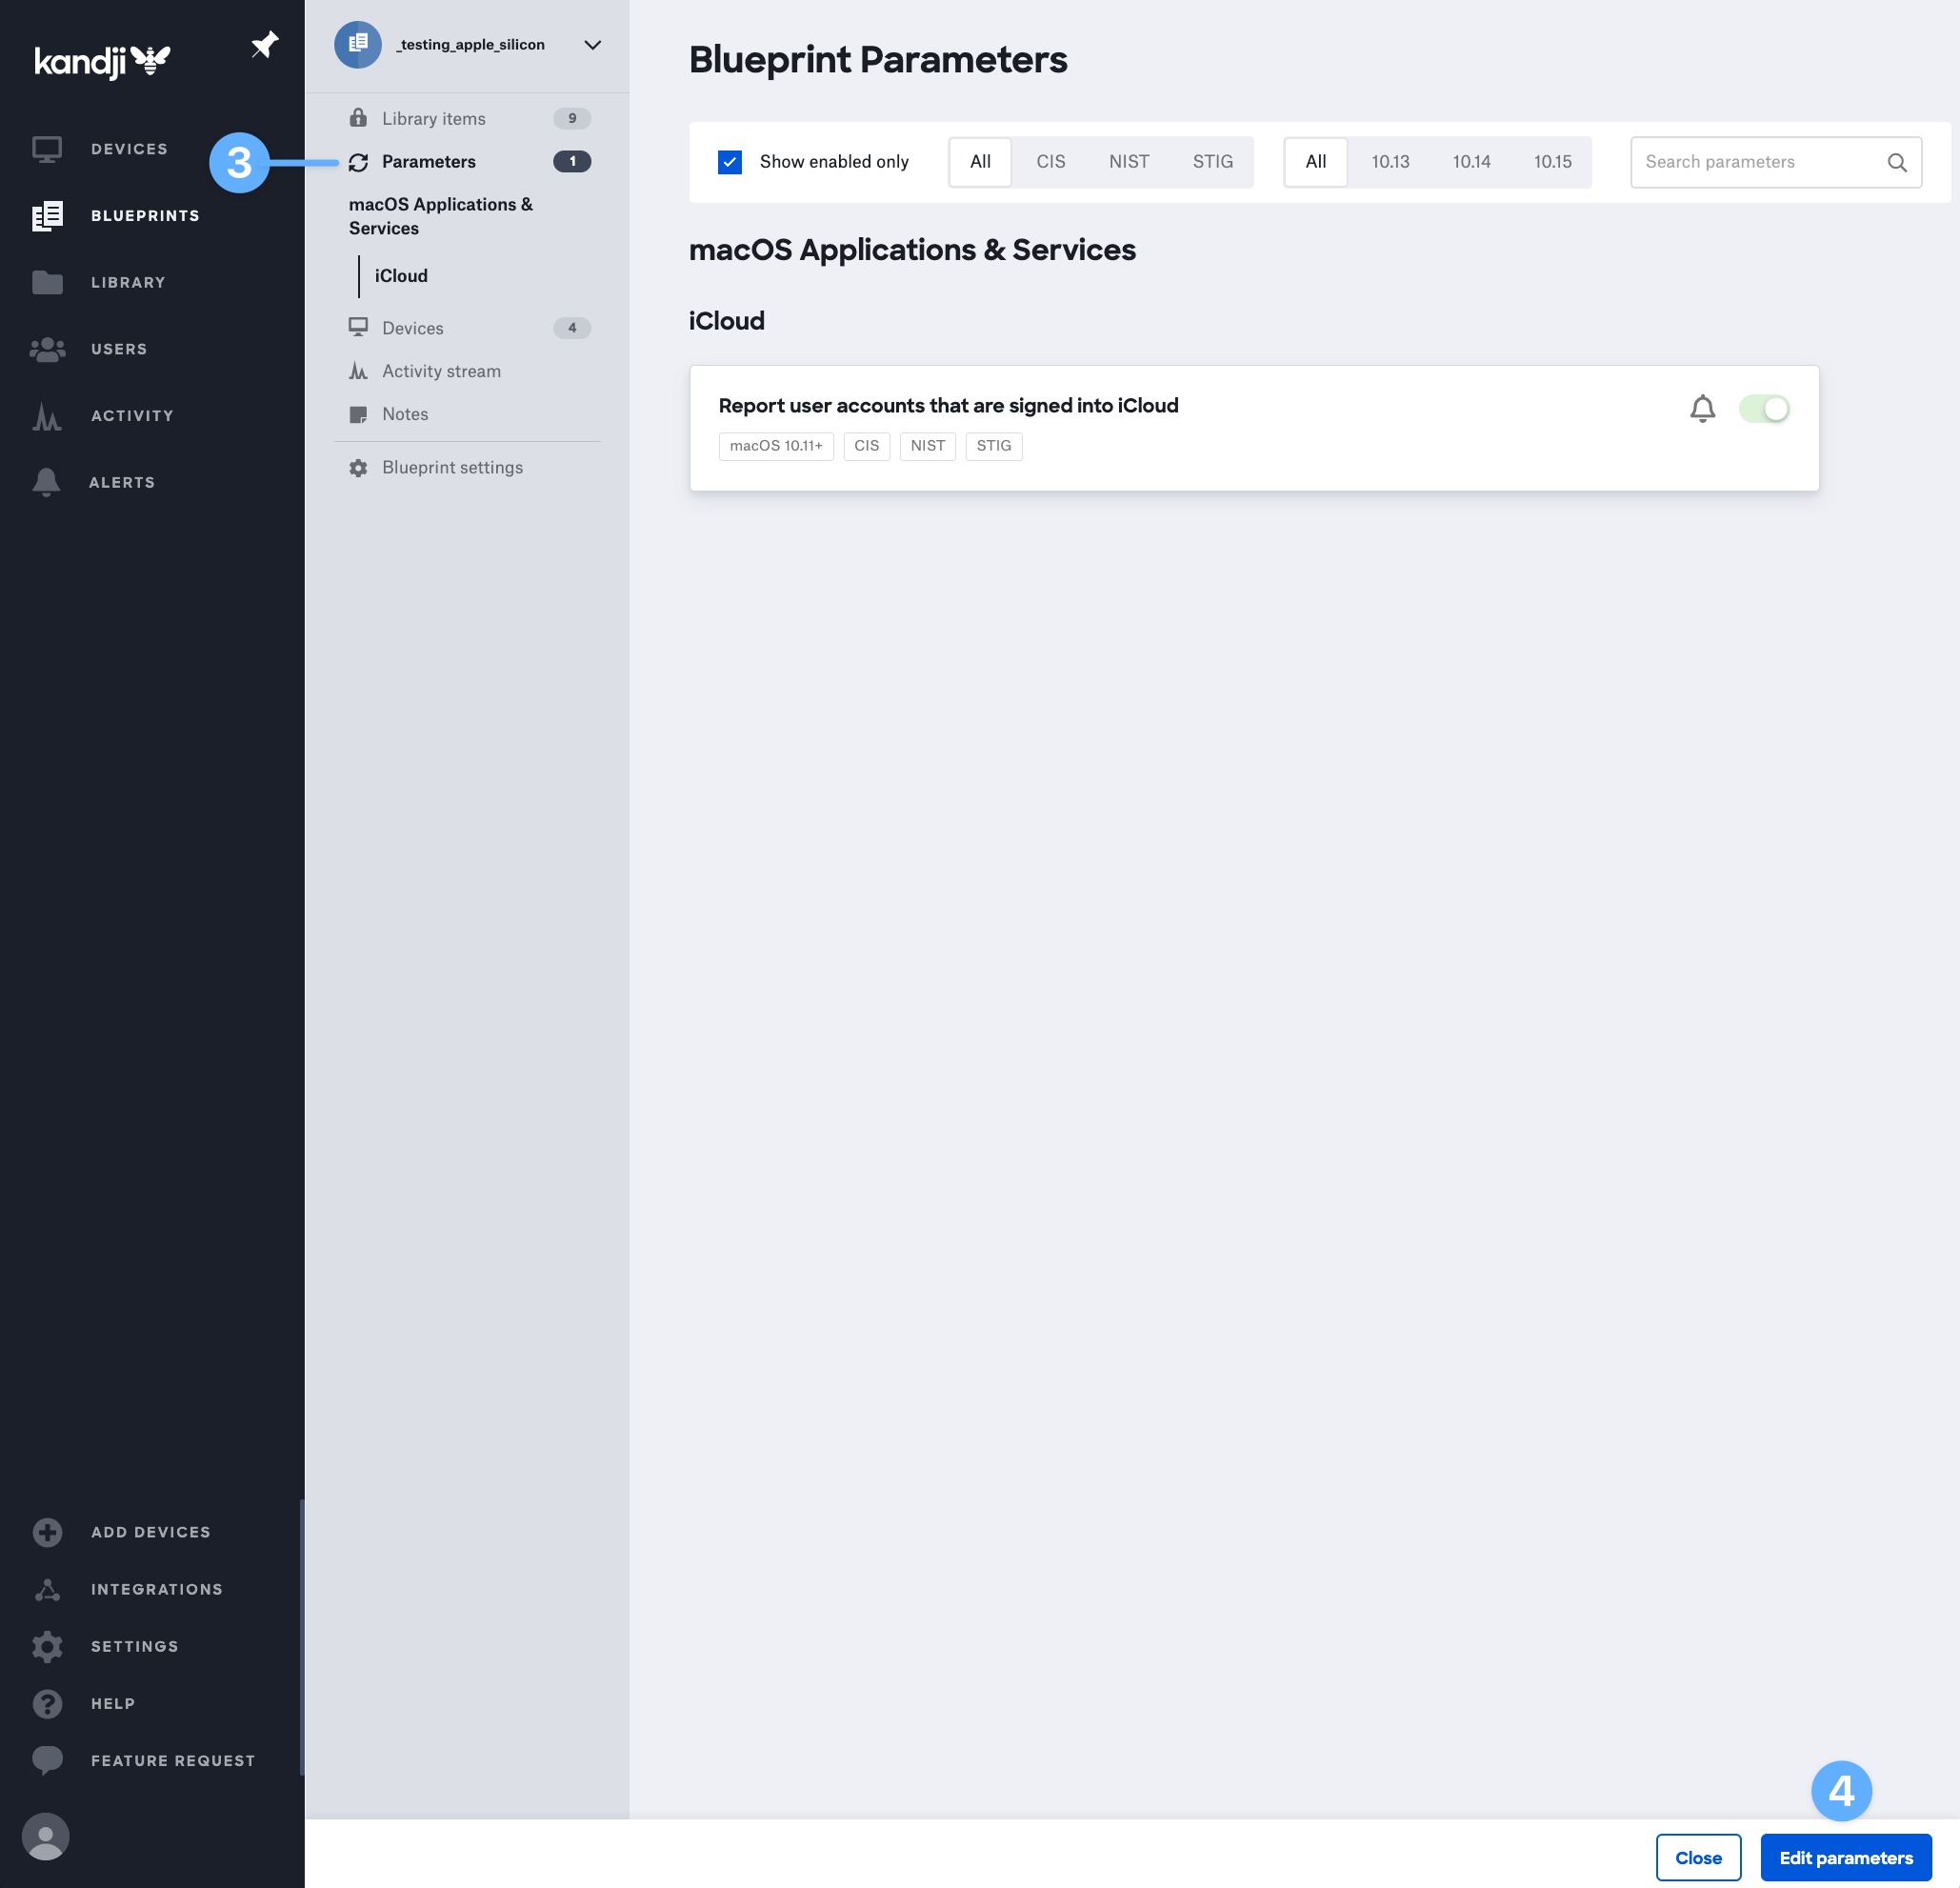Select the 10.14 version filter
1960x1888 pixels.
[x=1471, y=161]
